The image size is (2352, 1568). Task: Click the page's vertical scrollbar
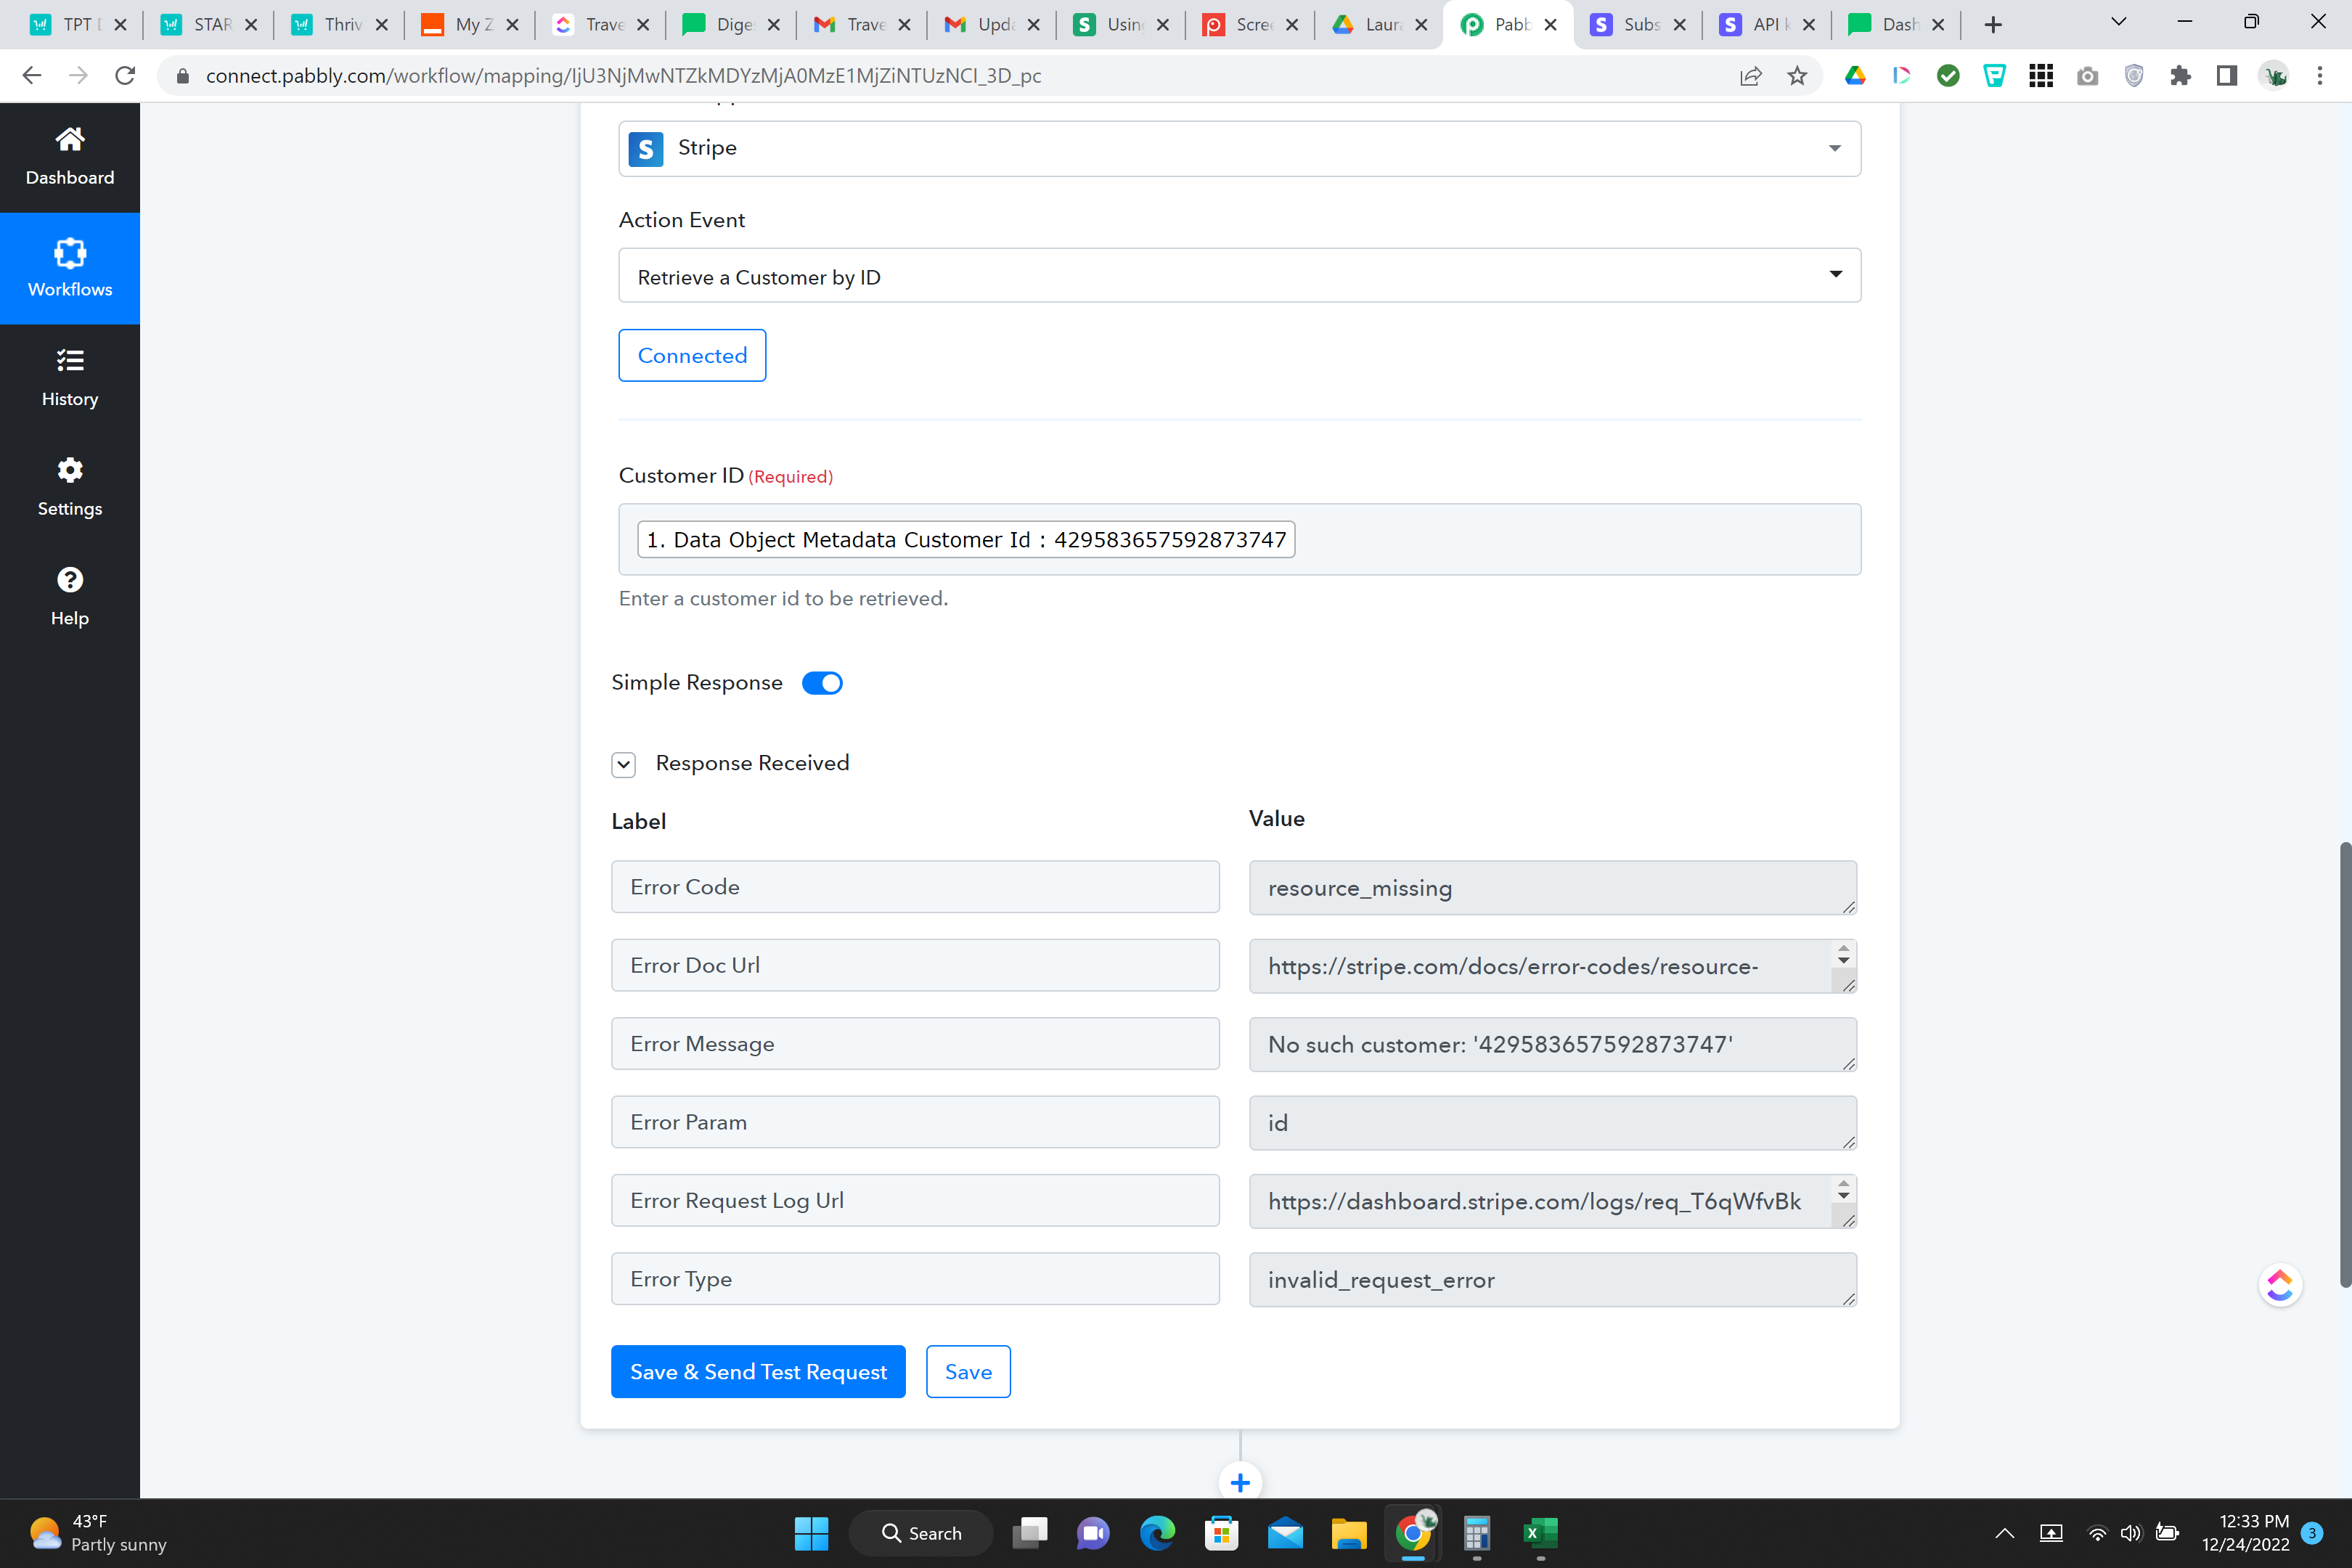click(x=2344, y=1065)
